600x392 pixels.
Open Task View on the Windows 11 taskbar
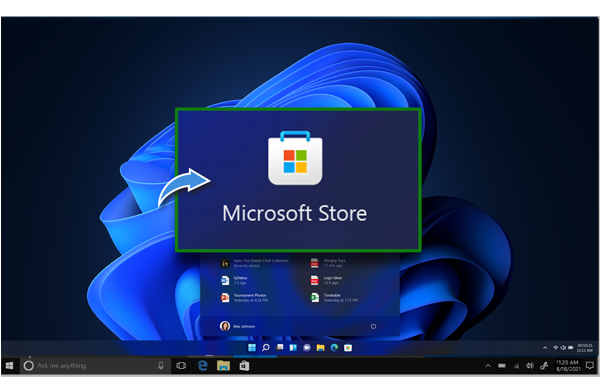pyautogui.click(x=280, y=347)
